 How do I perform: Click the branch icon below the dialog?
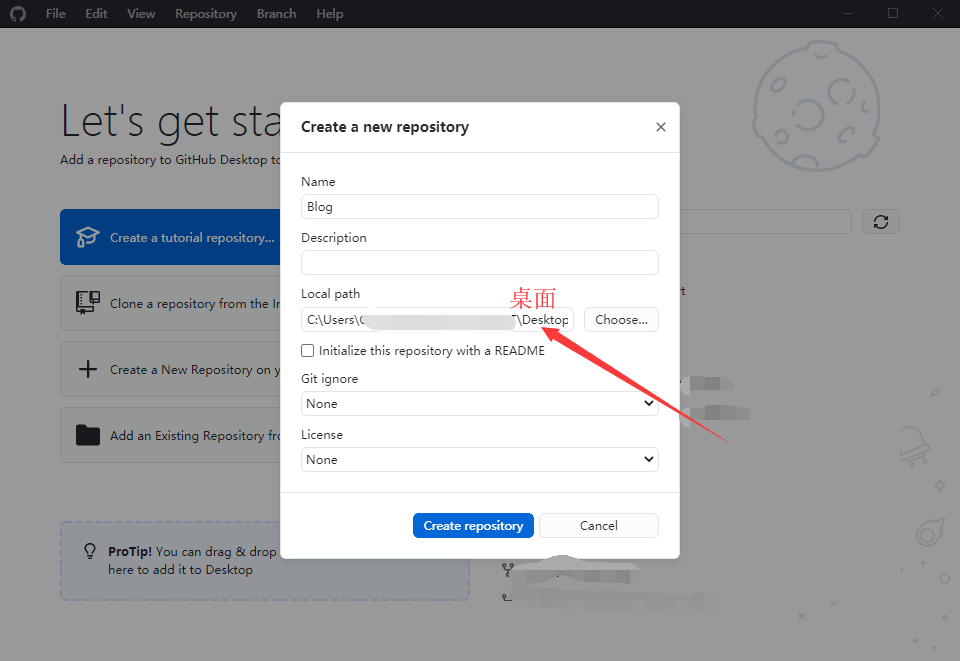click(508, 570)
